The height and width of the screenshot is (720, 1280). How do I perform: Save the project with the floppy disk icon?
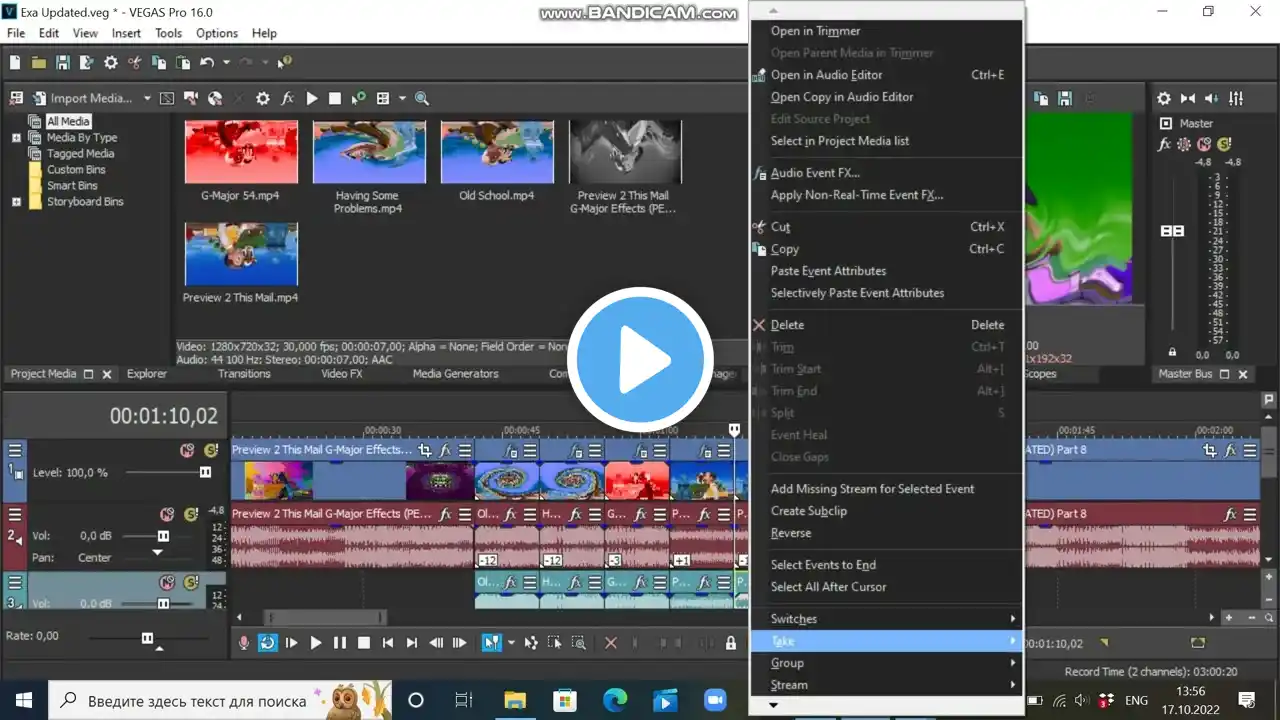click(63, 63)
